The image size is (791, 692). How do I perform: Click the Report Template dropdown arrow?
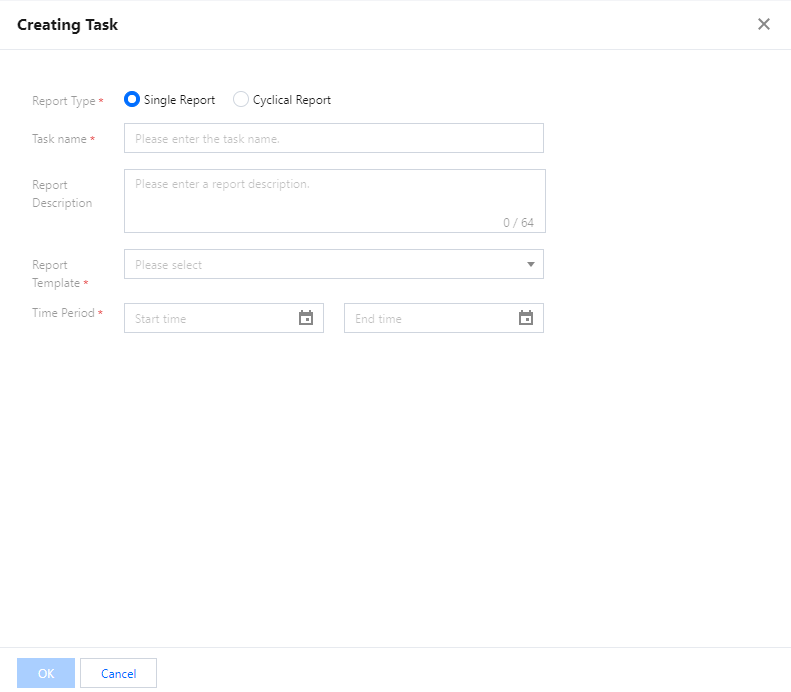[x=530, y=265]
